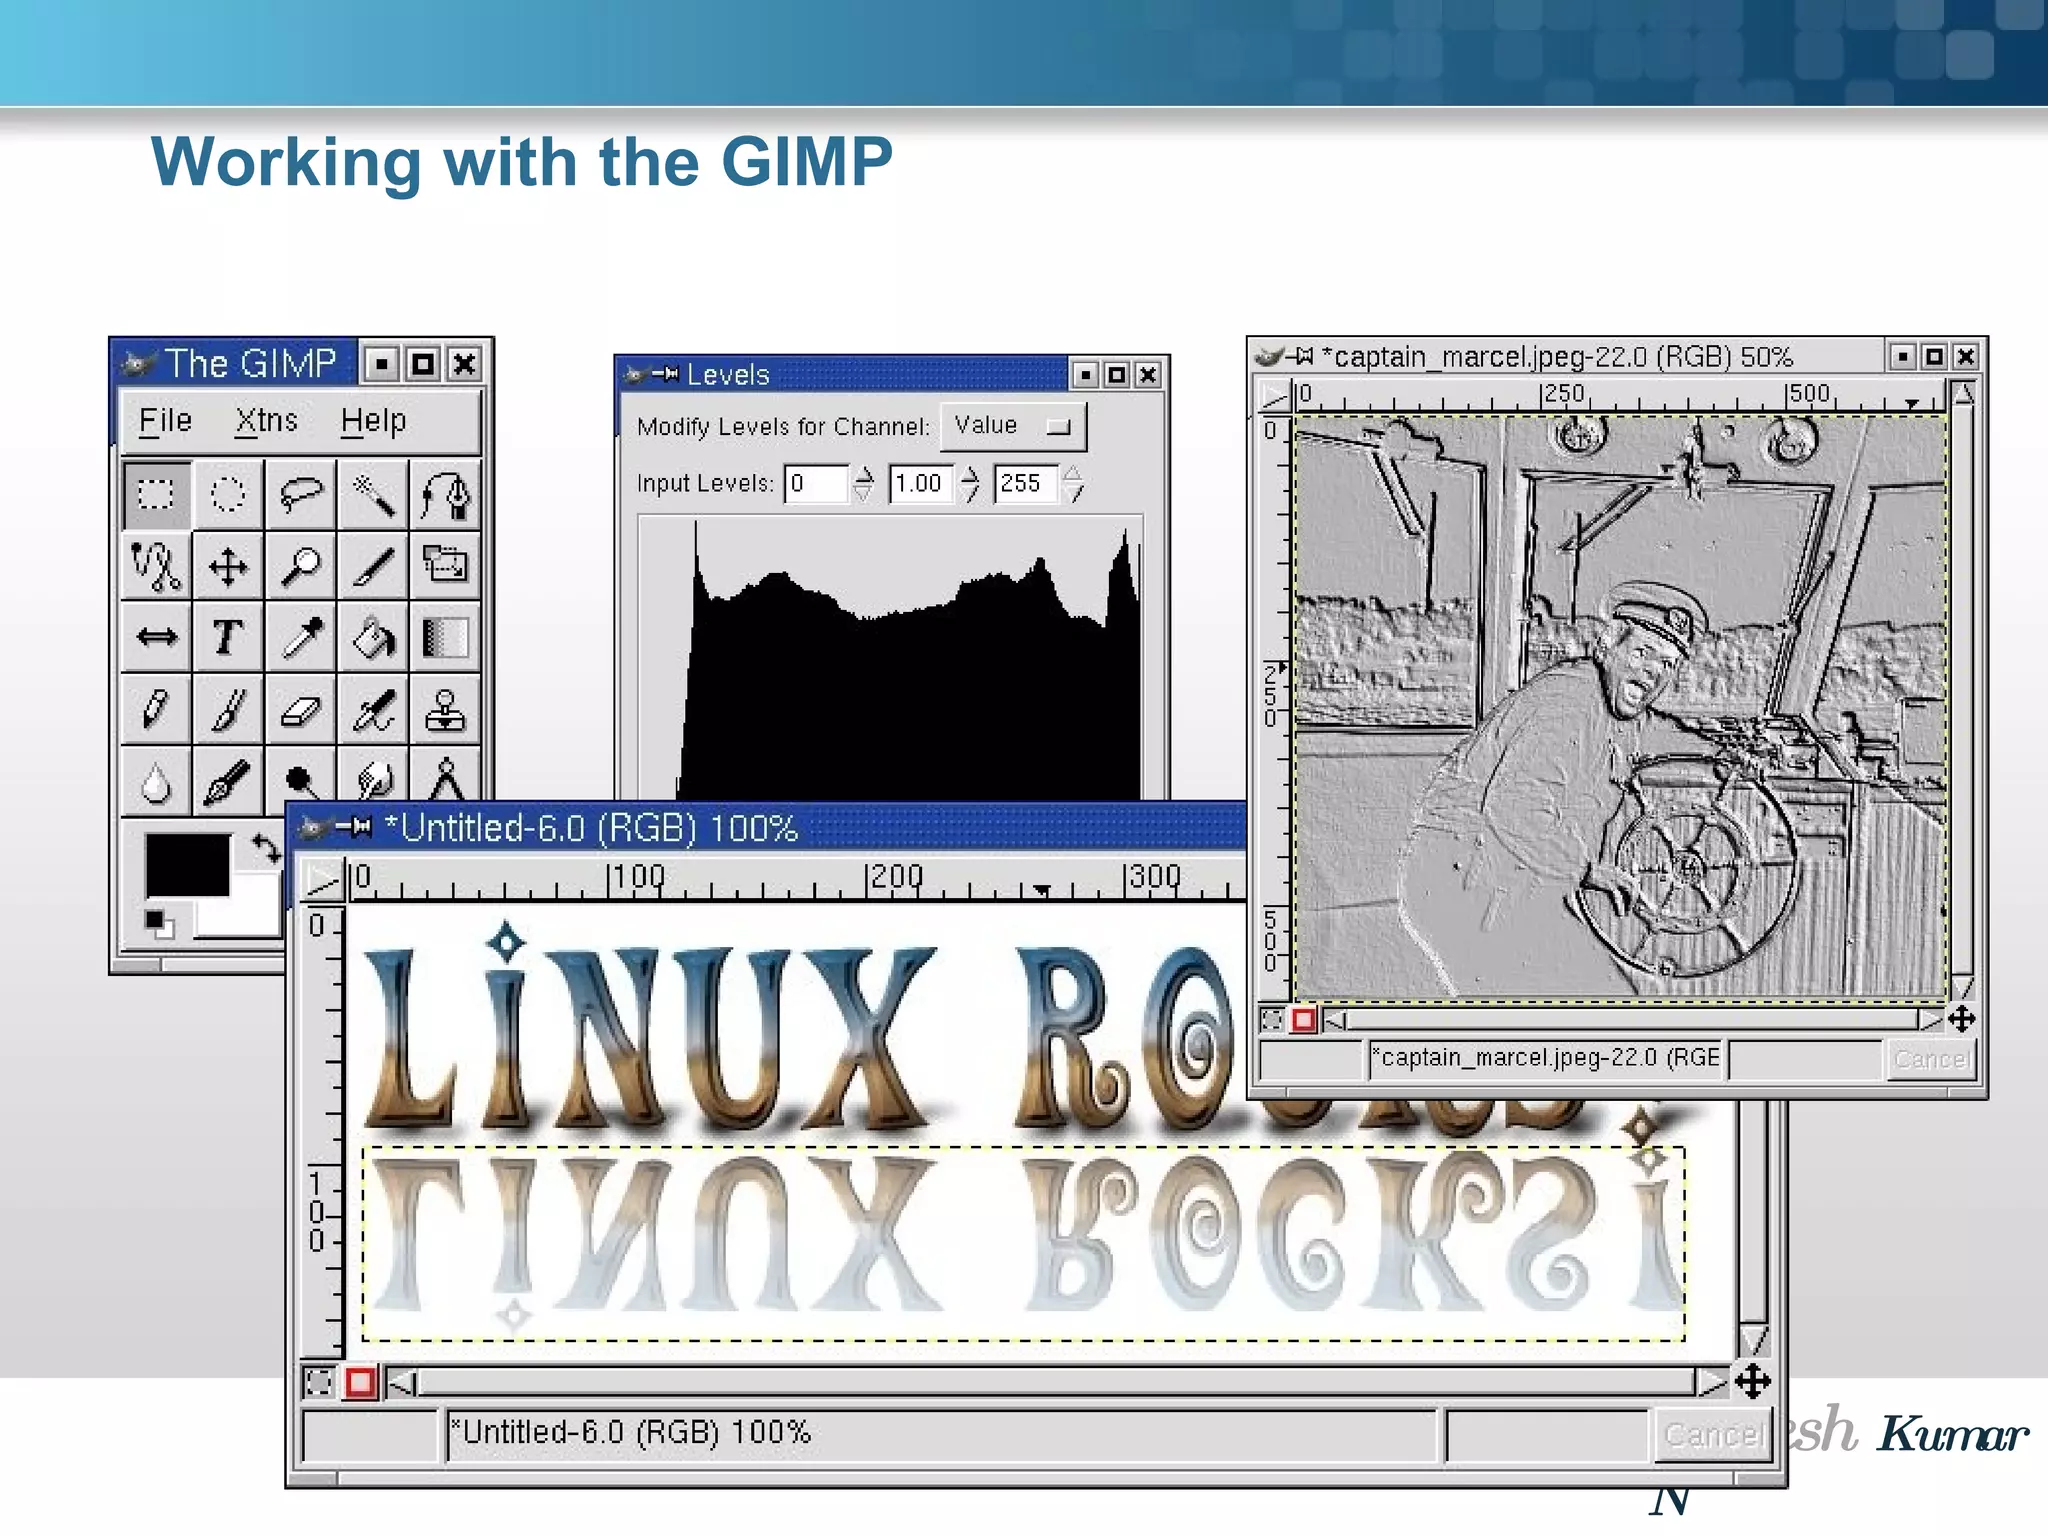
Task: Select the Bucket Fill tool
Action: pos(372,637)
